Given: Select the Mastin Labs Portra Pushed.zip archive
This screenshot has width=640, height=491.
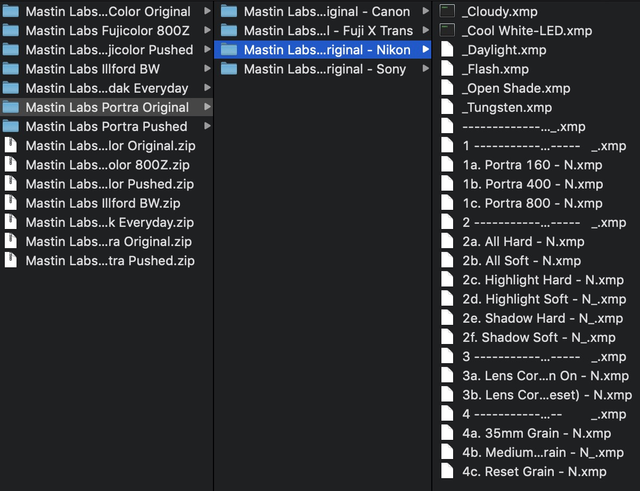Looking at the screenshot, I should (110, 261).
